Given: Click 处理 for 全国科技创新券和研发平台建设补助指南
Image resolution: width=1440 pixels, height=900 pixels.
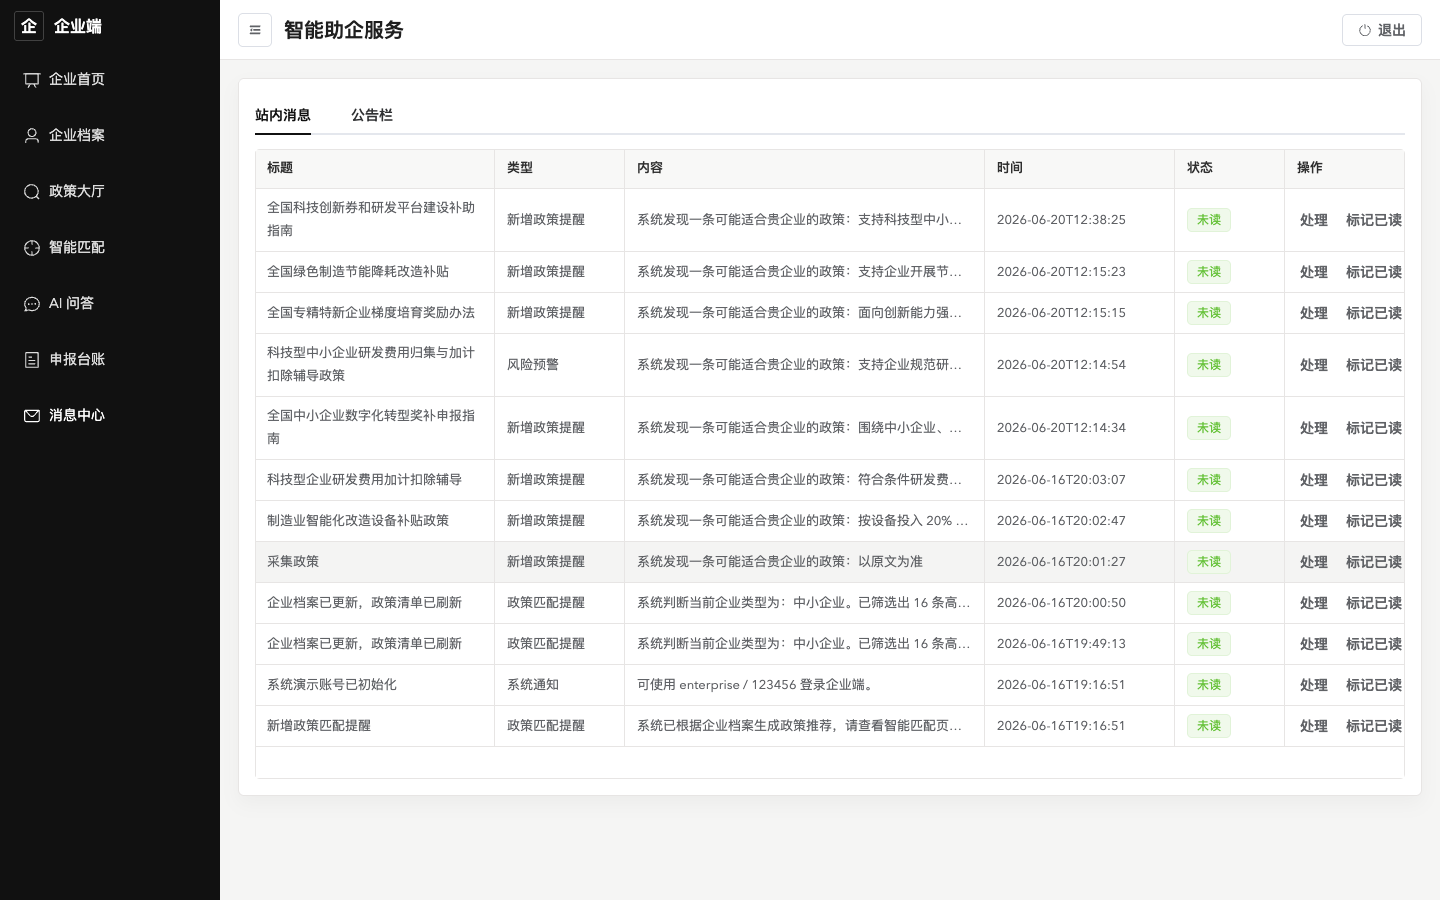Looking at the screenshot, I should (x=1314, y=220).
